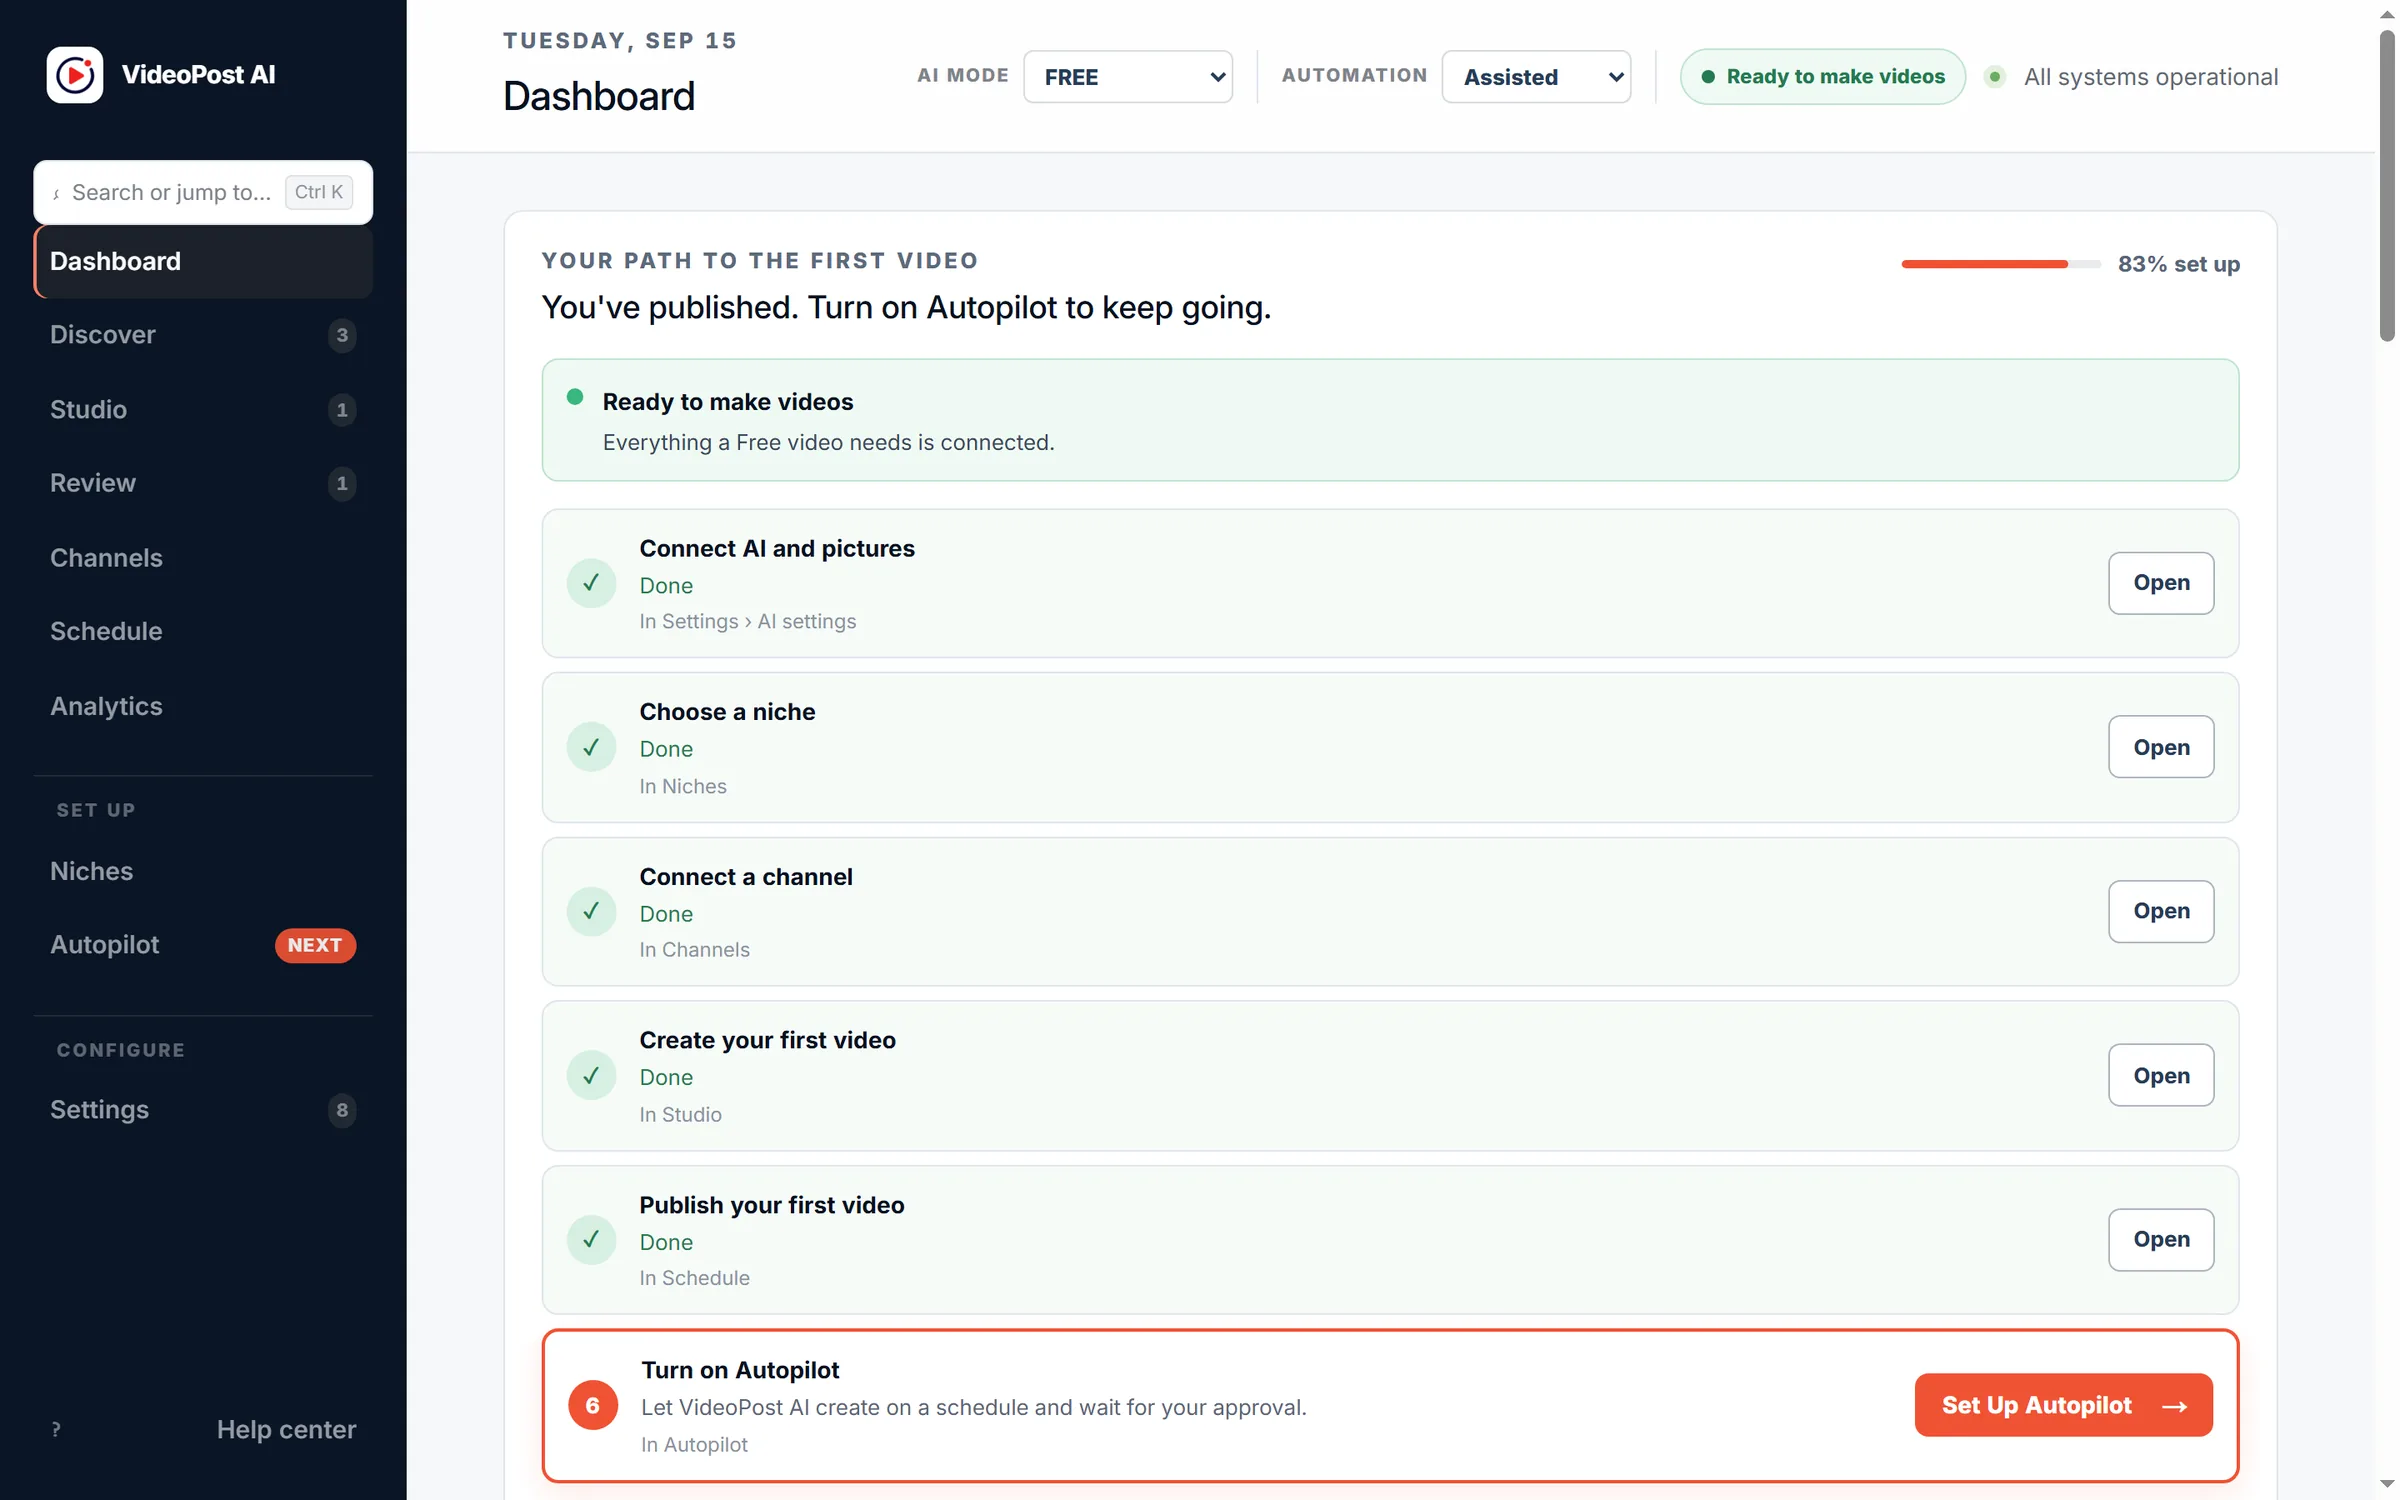2400x1500 pixels.
Task: Click the step 6 Autopilot number badge
Action: click(593, 1406)
